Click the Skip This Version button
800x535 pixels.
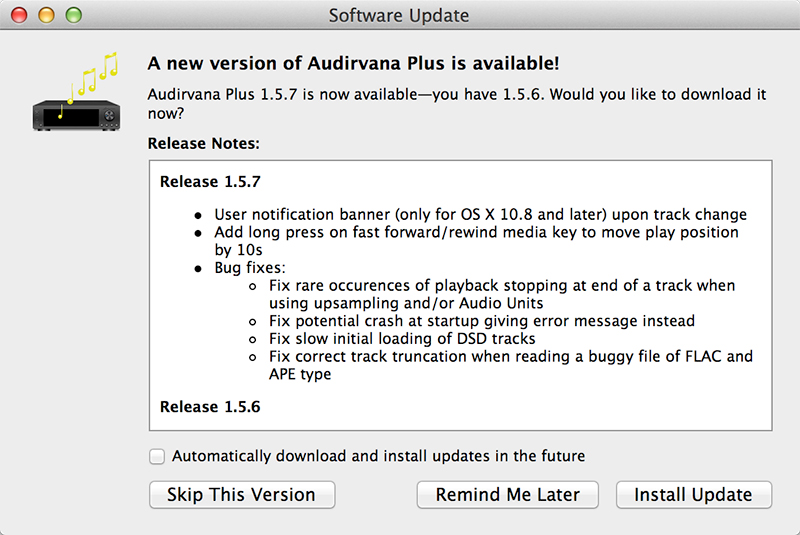tap(242, 495)
